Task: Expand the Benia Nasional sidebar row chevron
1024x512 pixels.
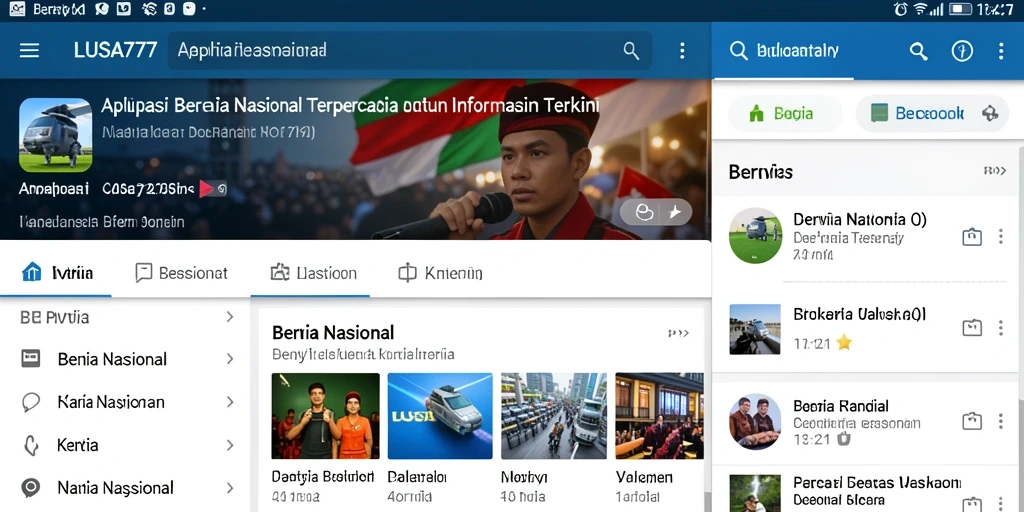Action: pyautogui.click(x=230, y=359)
